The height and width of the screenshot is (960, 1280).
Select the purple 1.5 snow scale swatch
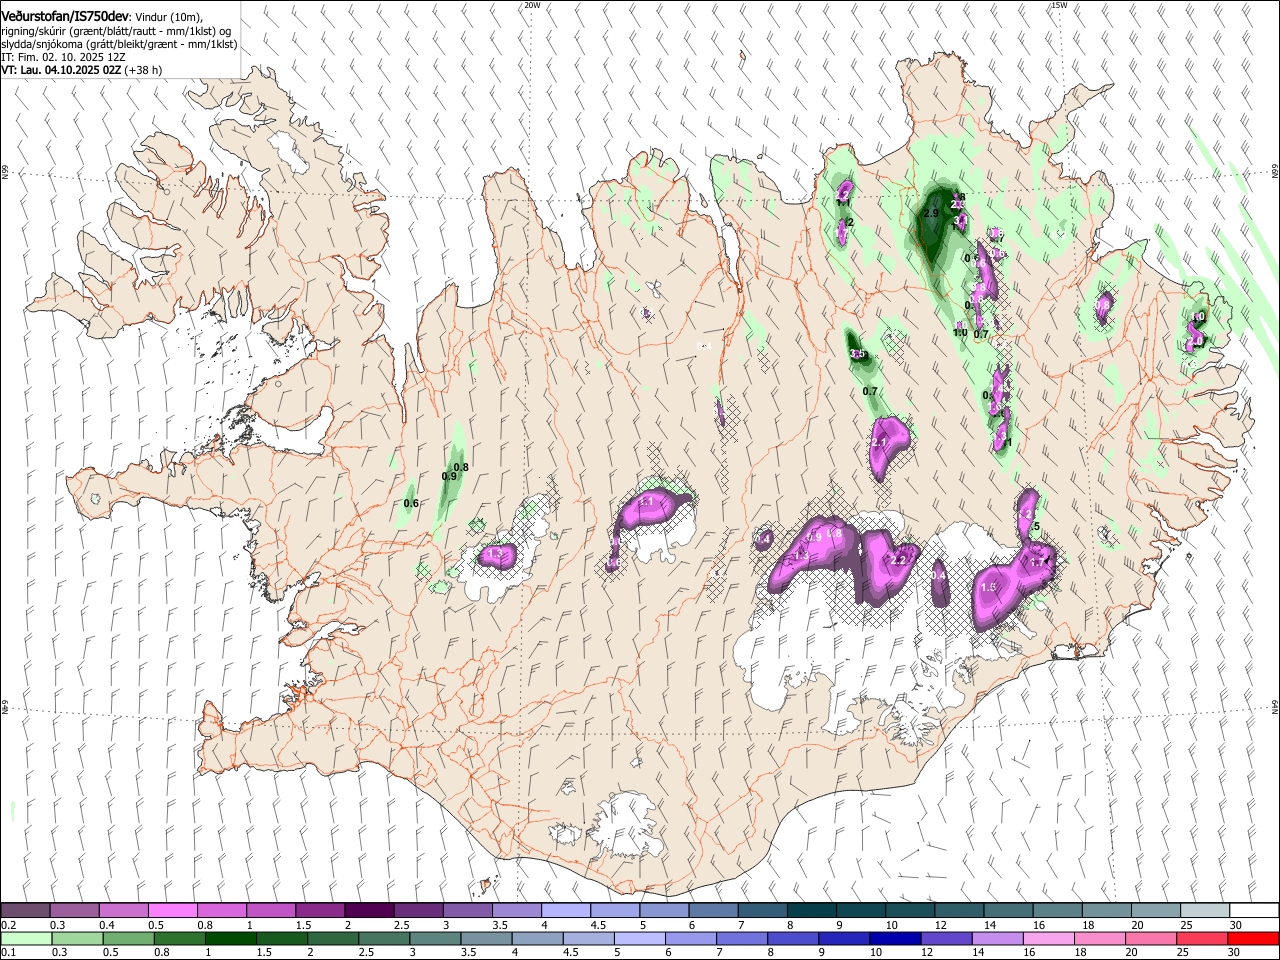point(319,910)
